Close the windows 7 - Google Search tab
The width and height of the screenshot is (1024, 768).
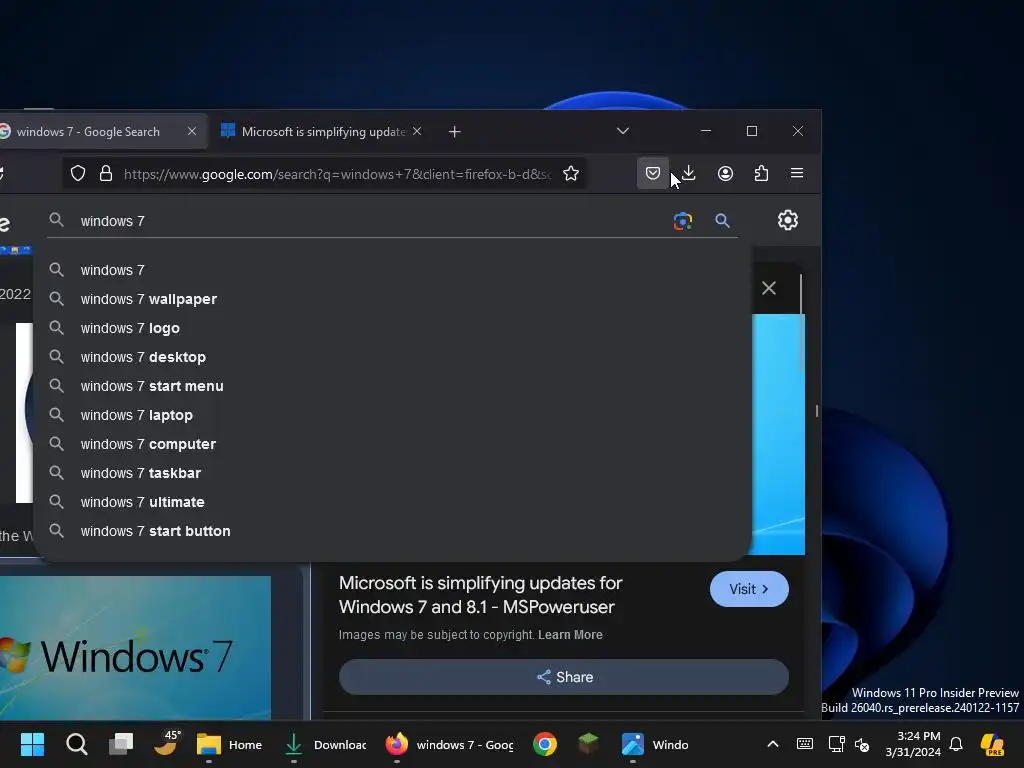click(x=192, y=131)
